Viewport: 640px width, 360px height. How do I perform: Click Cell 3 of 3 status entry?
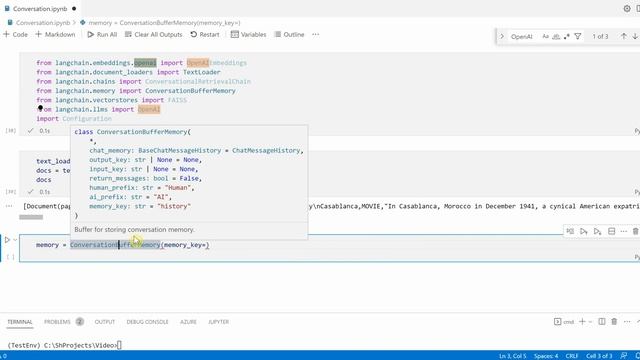tap(600, 356)
